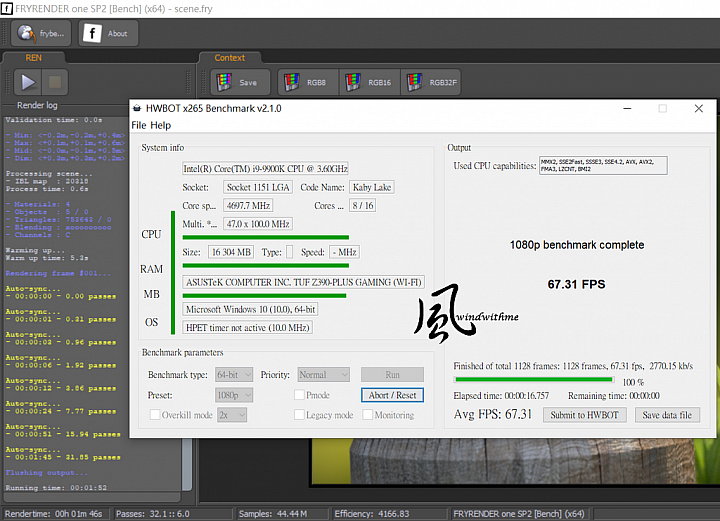Image resolution: width=720 pixels, height=521 pixels.
Task: Click the Used CPU capabilities box
Action: (603, 165)
